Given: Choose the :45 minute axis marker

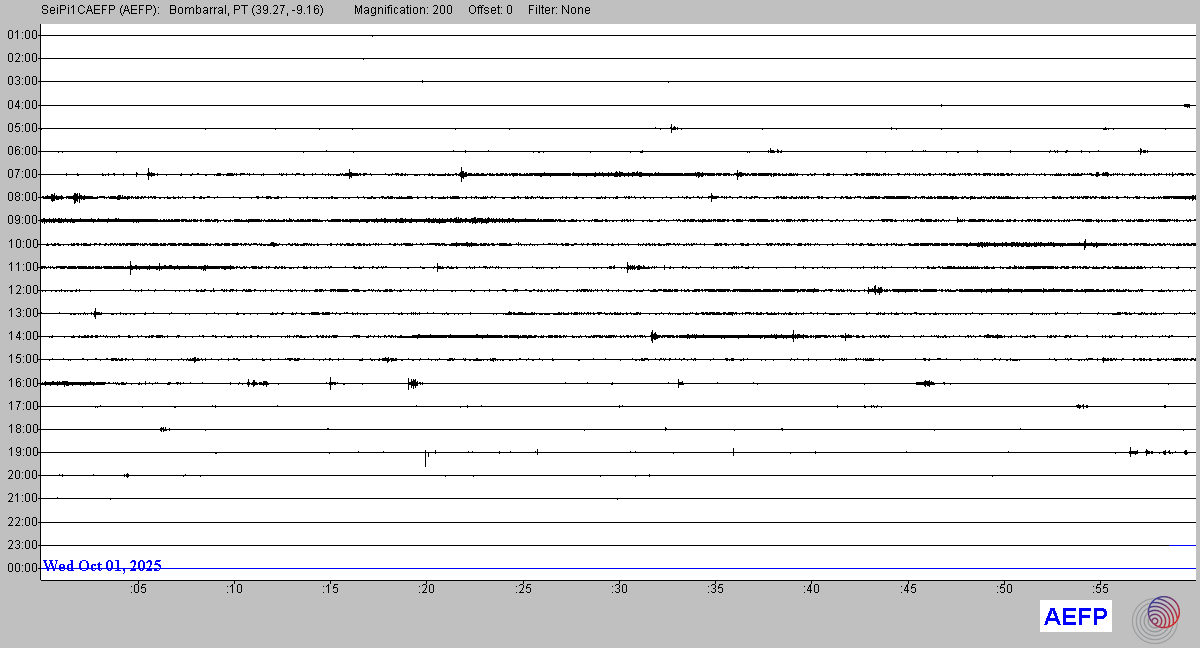Looking at the screenshot, I should click(x=908, y=589).
